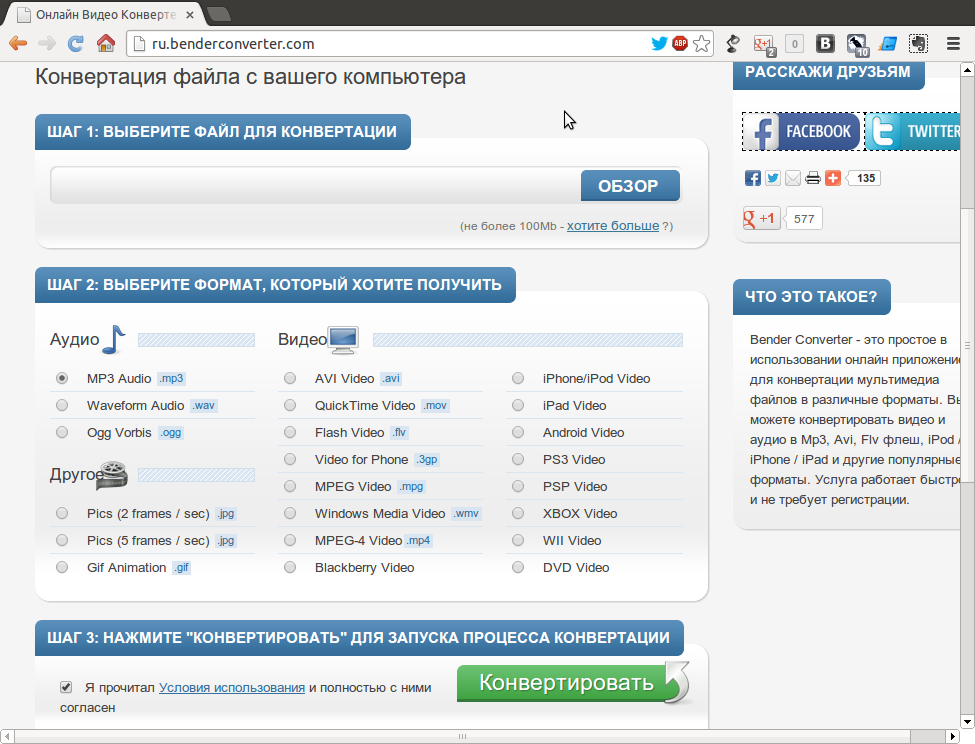Click the Adblock Plus icon in address bar

680,44
